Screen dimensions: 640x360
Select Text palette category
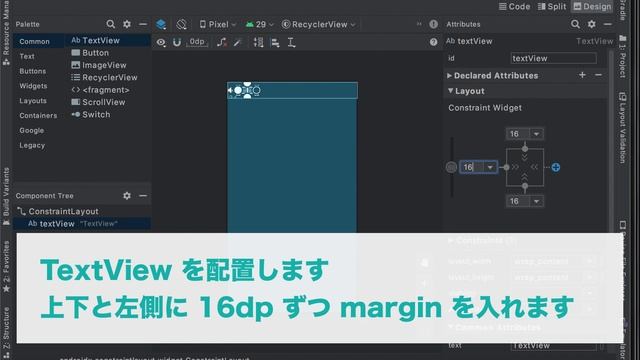pyautogui.click(x=27, y=56)
